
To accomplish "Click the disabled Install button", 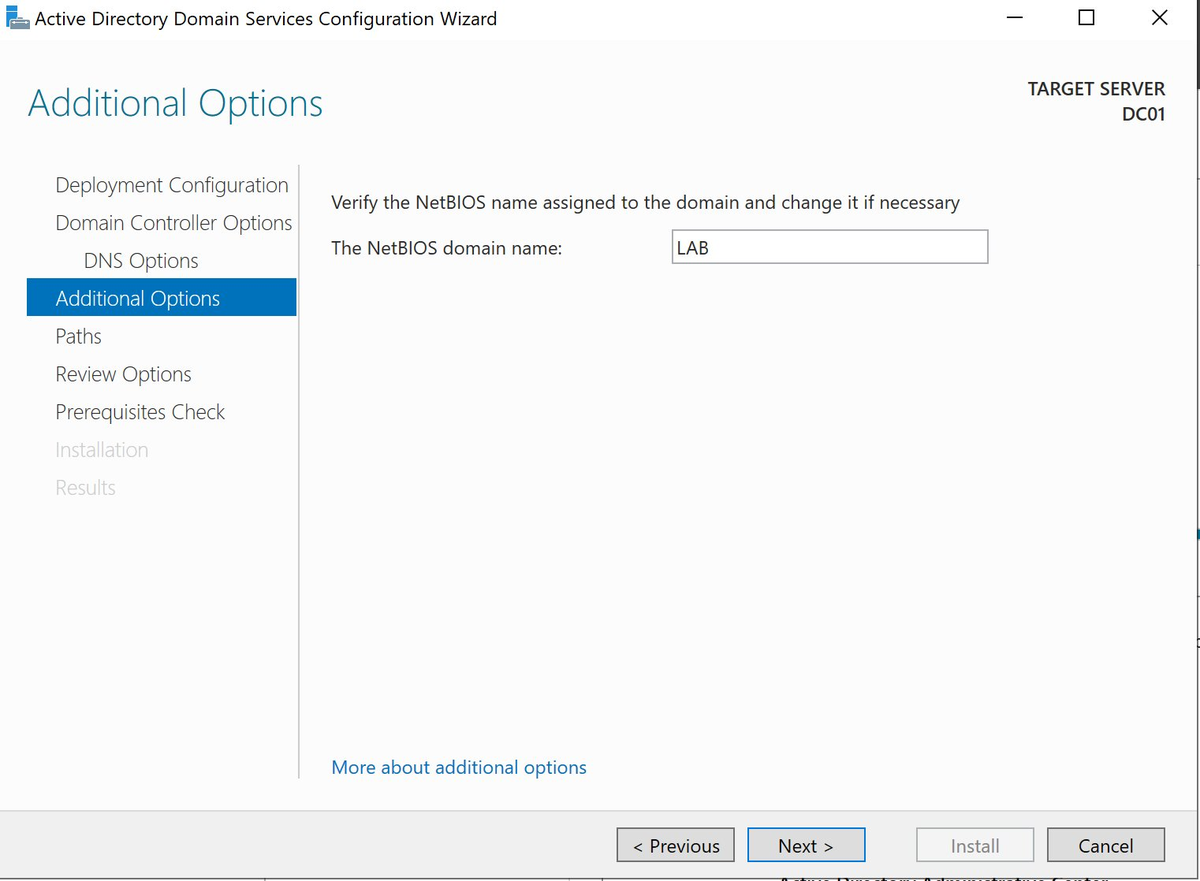I will (x=974, y=845).
